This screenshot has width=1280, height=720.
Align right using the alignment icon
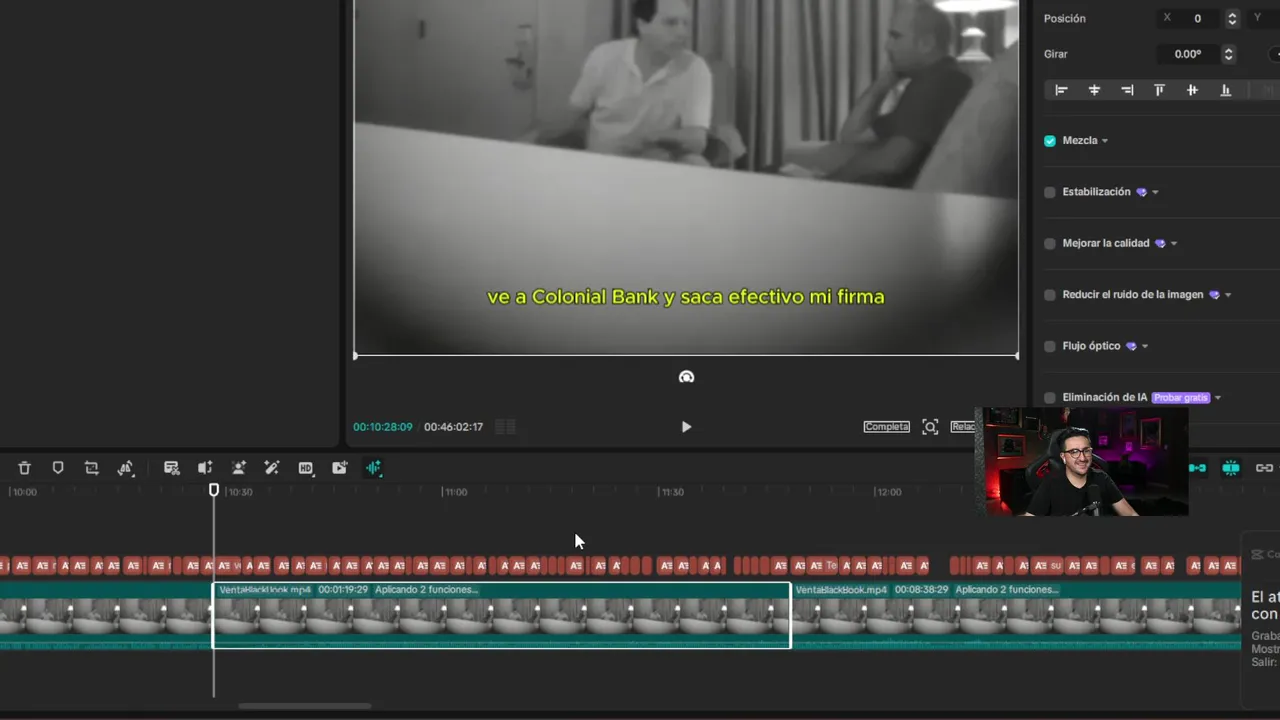pos(1127,90)
